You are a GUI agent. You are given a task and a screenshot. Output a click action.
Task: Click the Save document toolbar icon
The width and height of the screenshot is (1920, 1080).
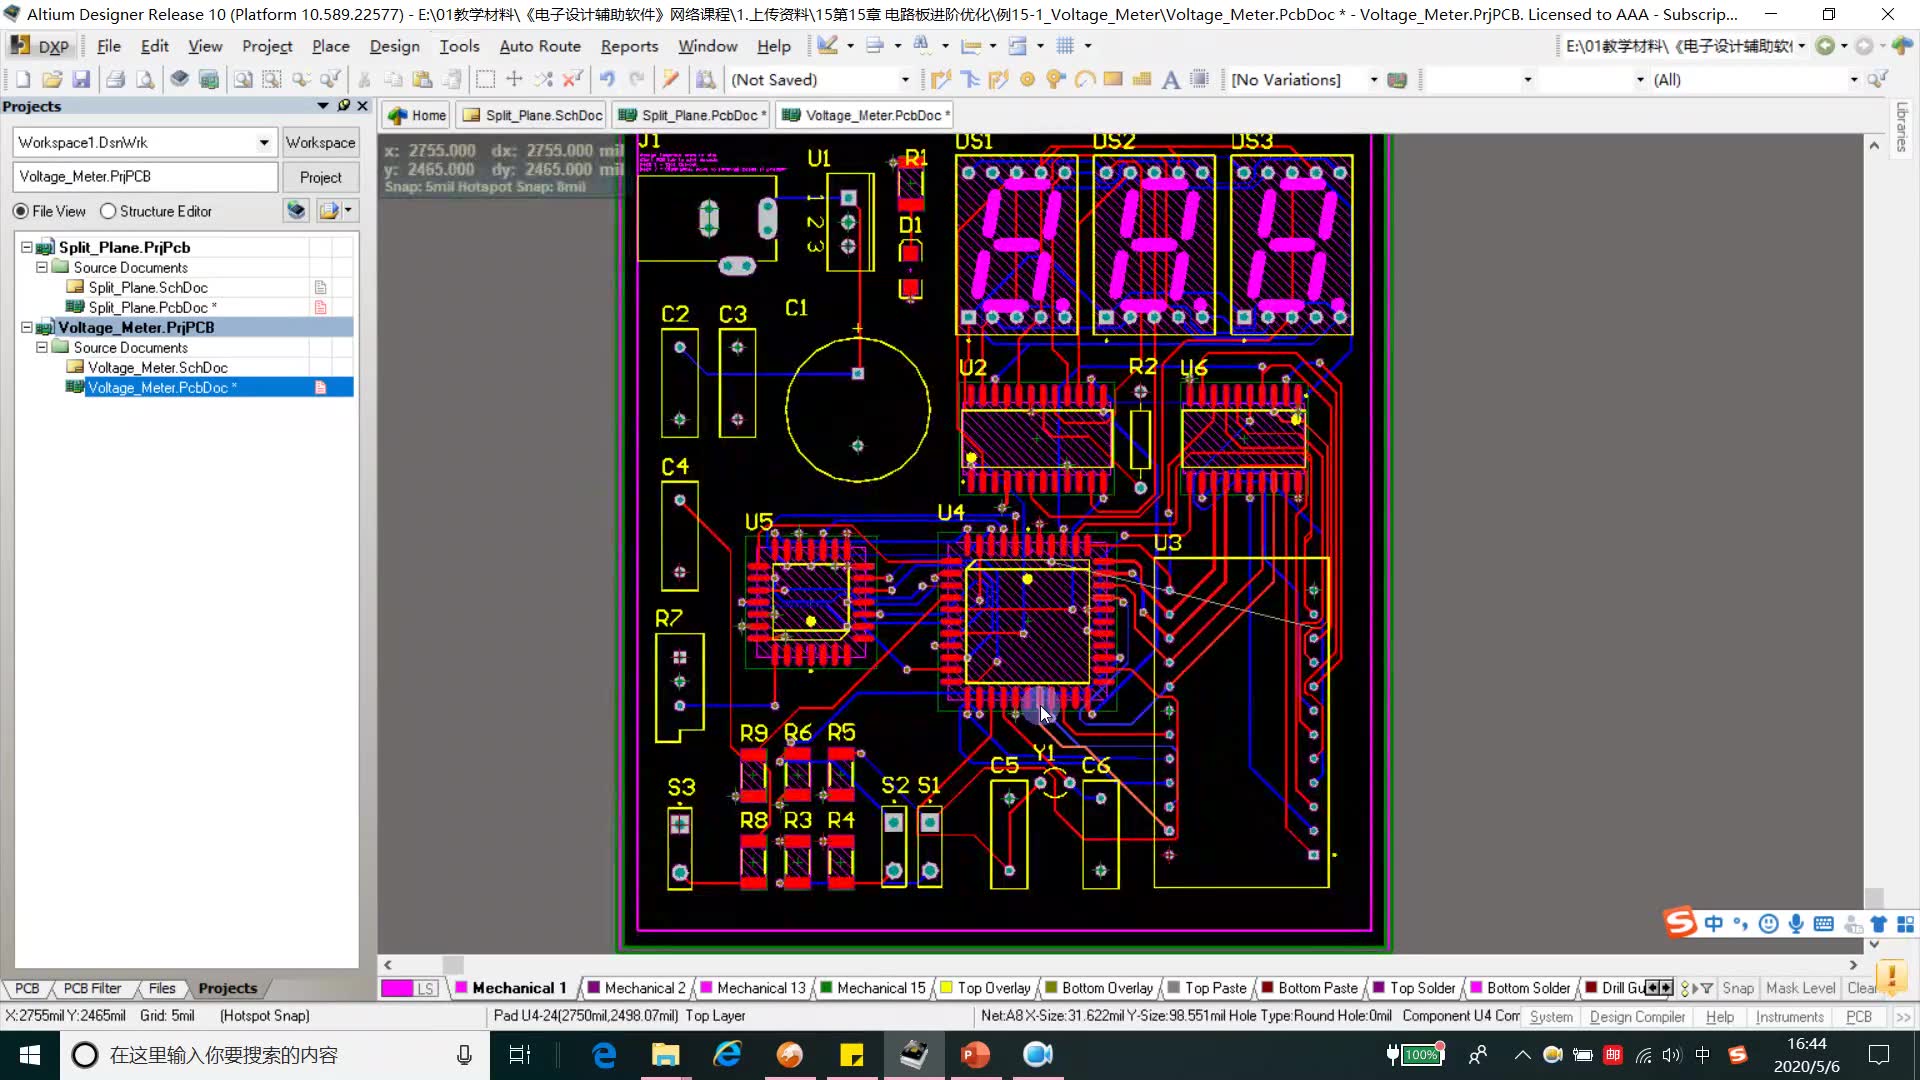point(82,80)
